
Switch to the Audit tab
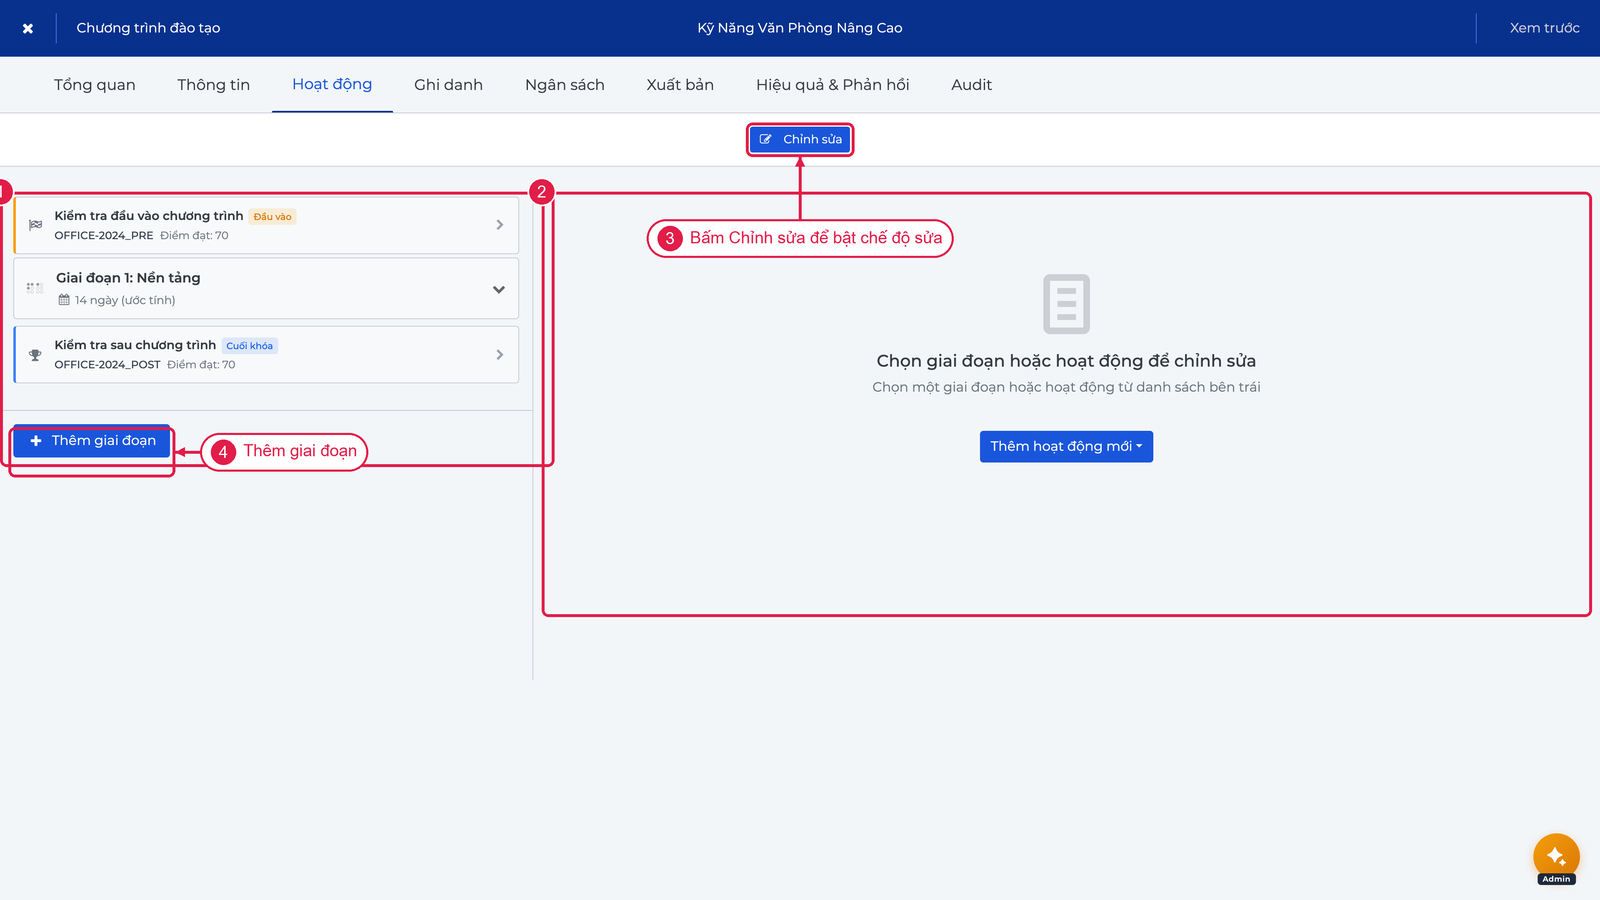pyautogui.click(x=972, y=85)
